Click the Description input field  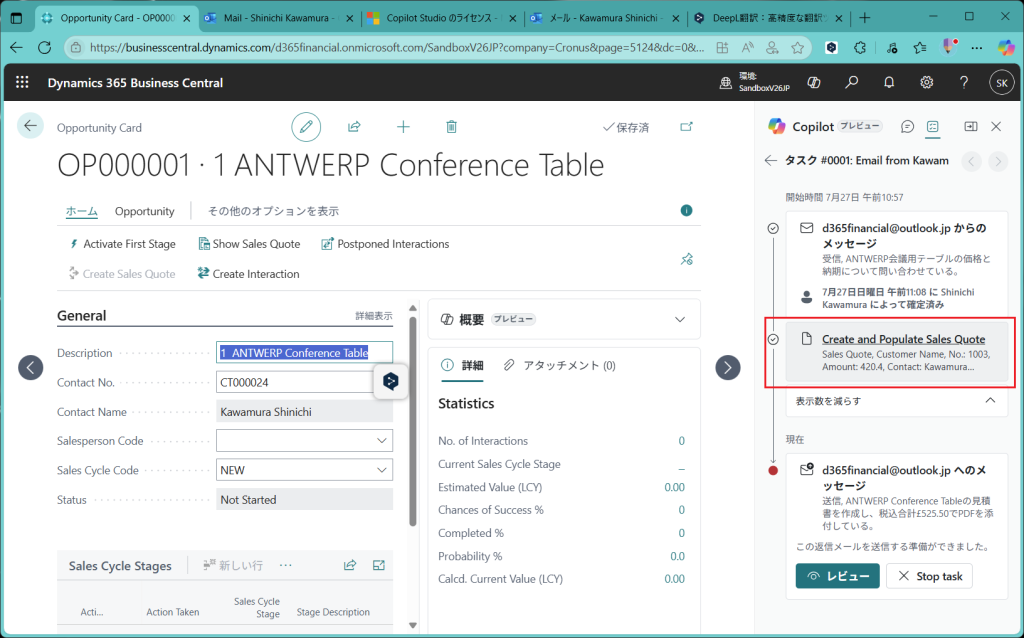pos(304,353)
